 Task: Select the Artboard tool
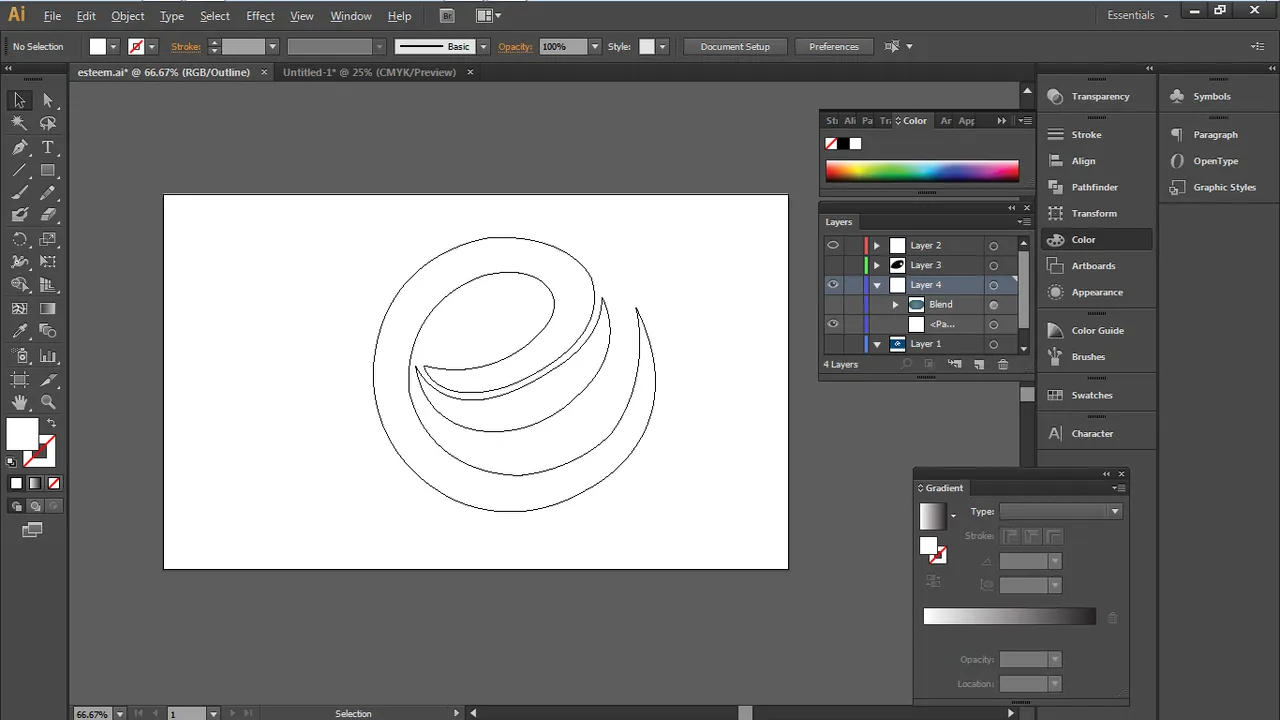tap(19, 379)
